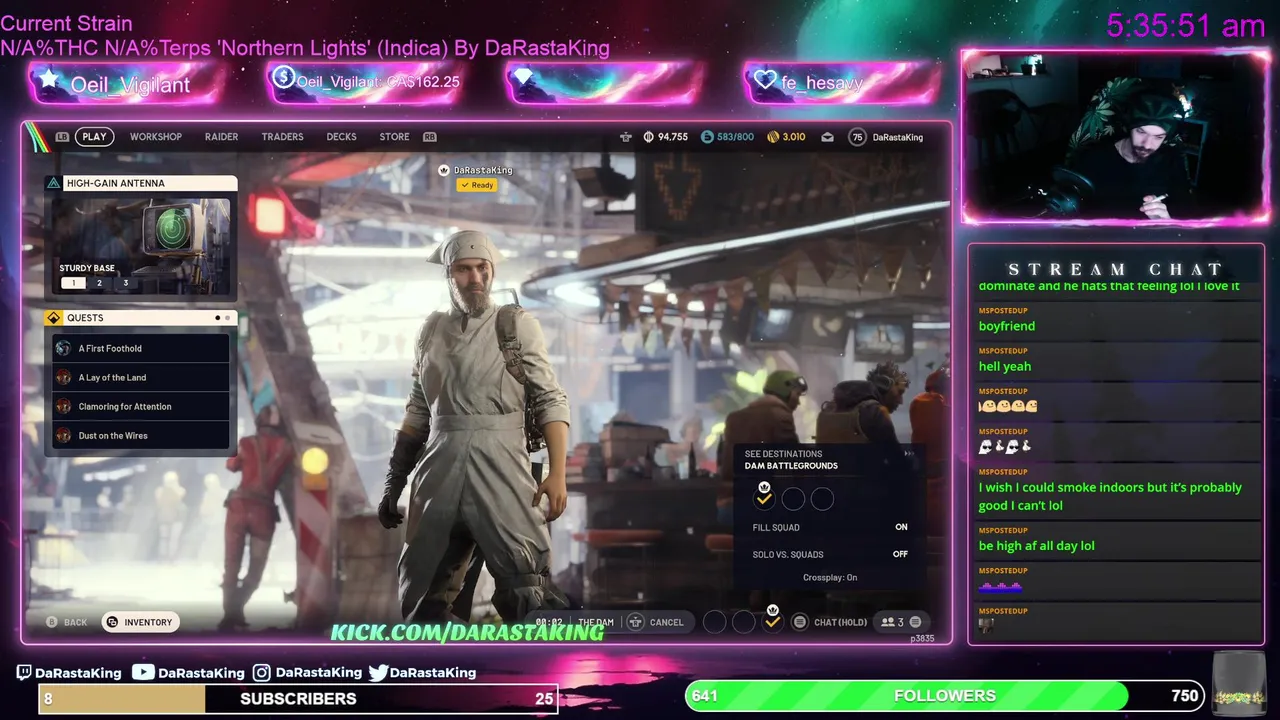Click the first empty squad circle in bottom bar

(x=714, y=622)
